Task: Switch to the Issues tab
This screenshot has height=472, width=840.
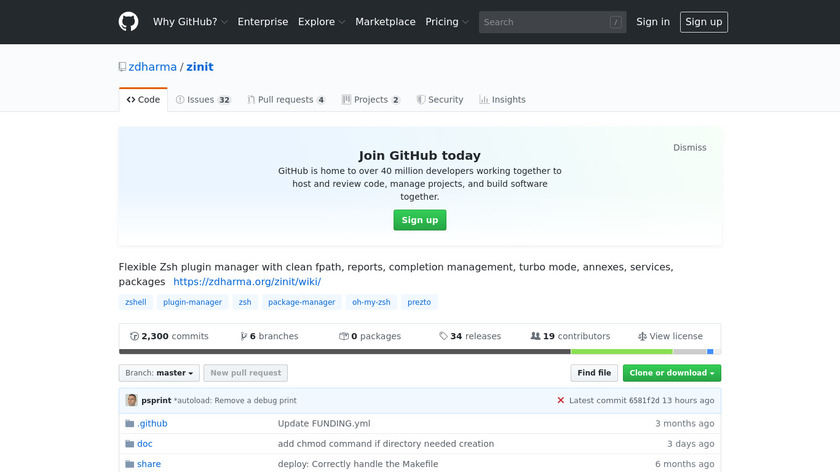Action: tap(203, 100)
